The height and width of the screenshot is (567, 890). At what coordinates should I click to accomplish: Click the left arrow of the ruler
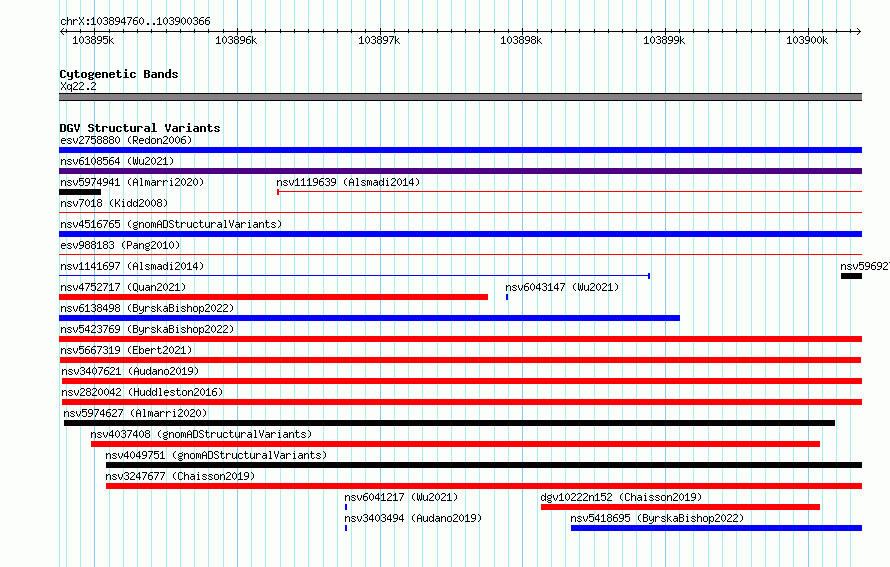tap(62, 31)
